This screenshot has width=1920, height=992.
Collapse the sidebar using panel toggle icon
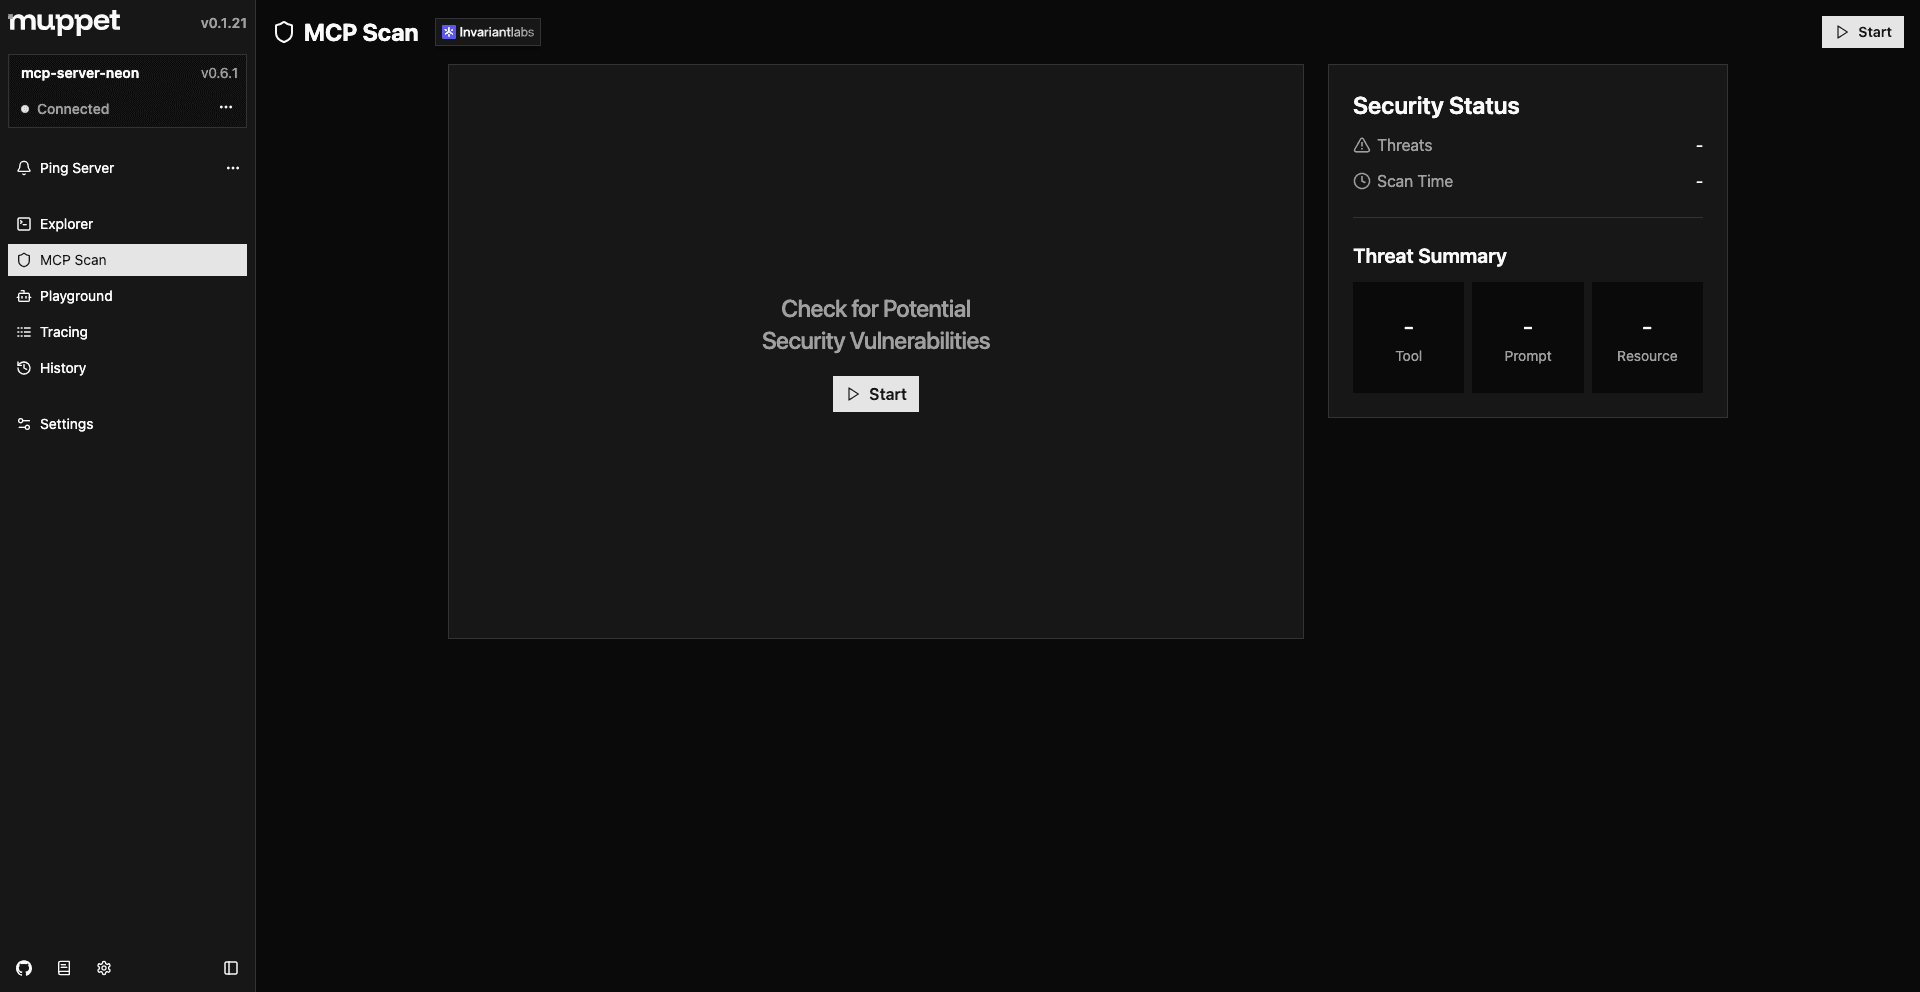click(231, 968)
